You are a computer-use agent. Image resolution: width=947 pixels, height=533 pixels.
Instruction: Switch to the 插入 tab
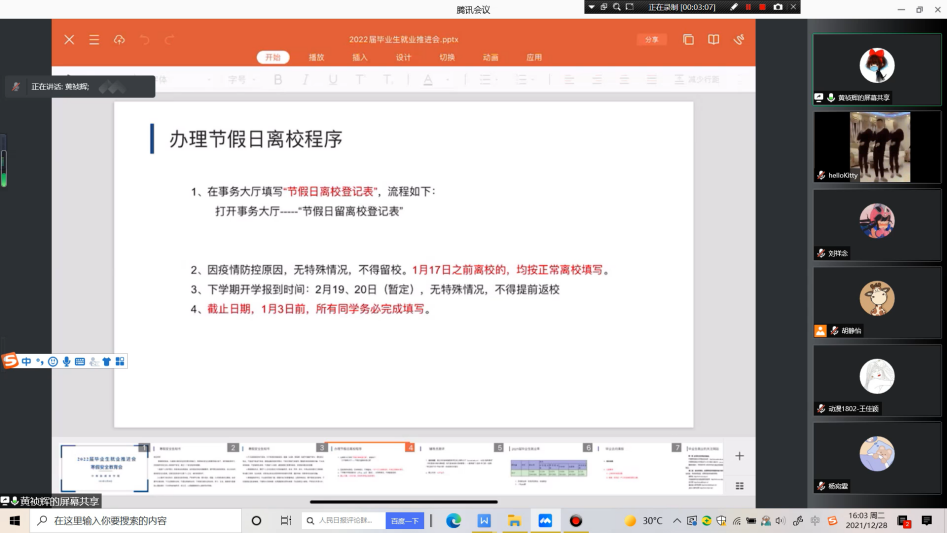coord(360,57)
